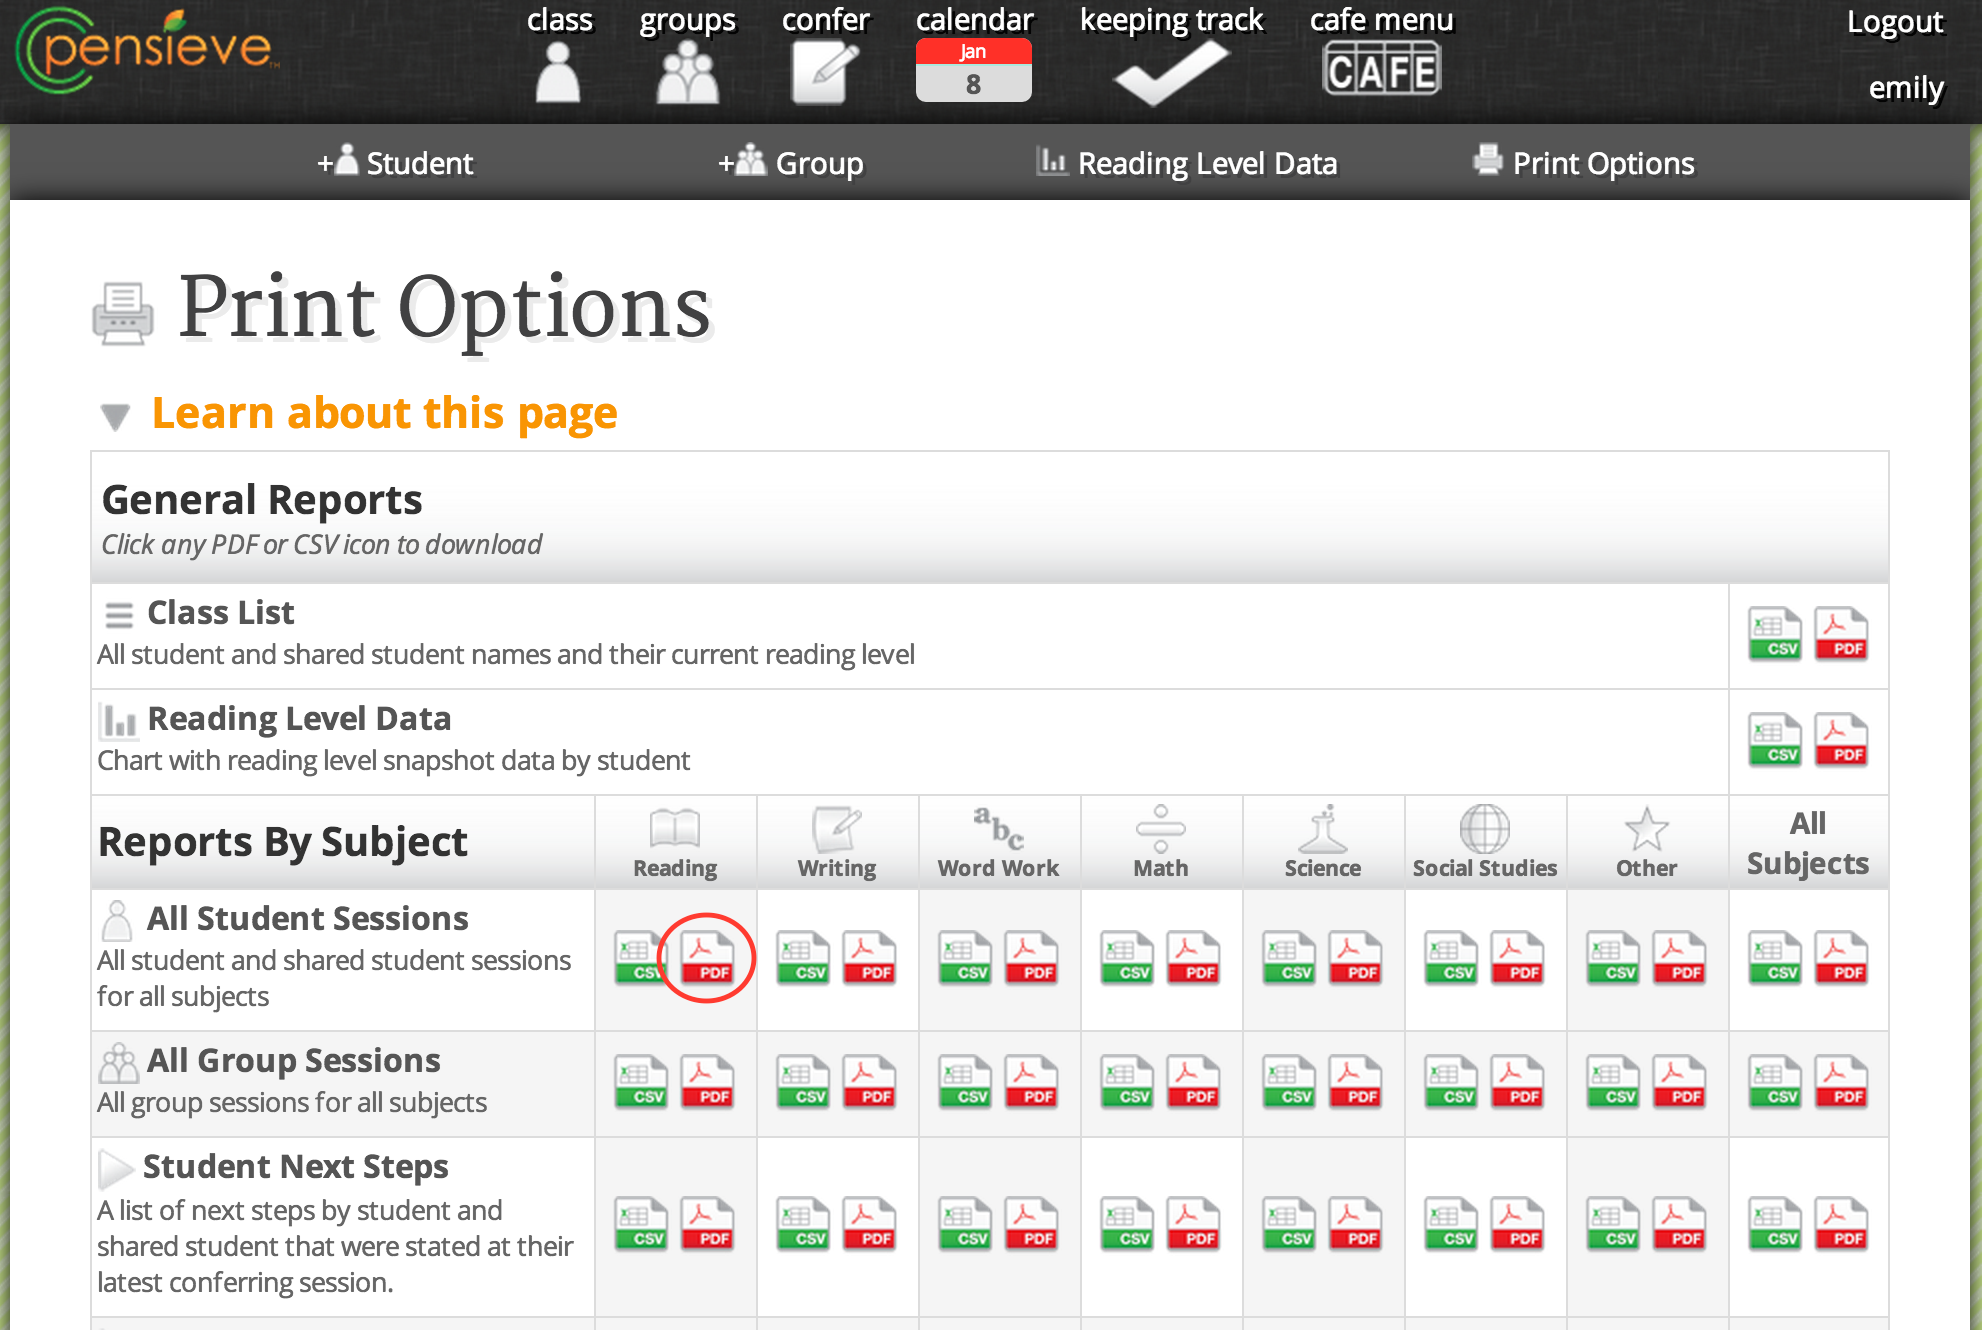Download Student Next Steps Writing CSV

(x=803, y=1224)
